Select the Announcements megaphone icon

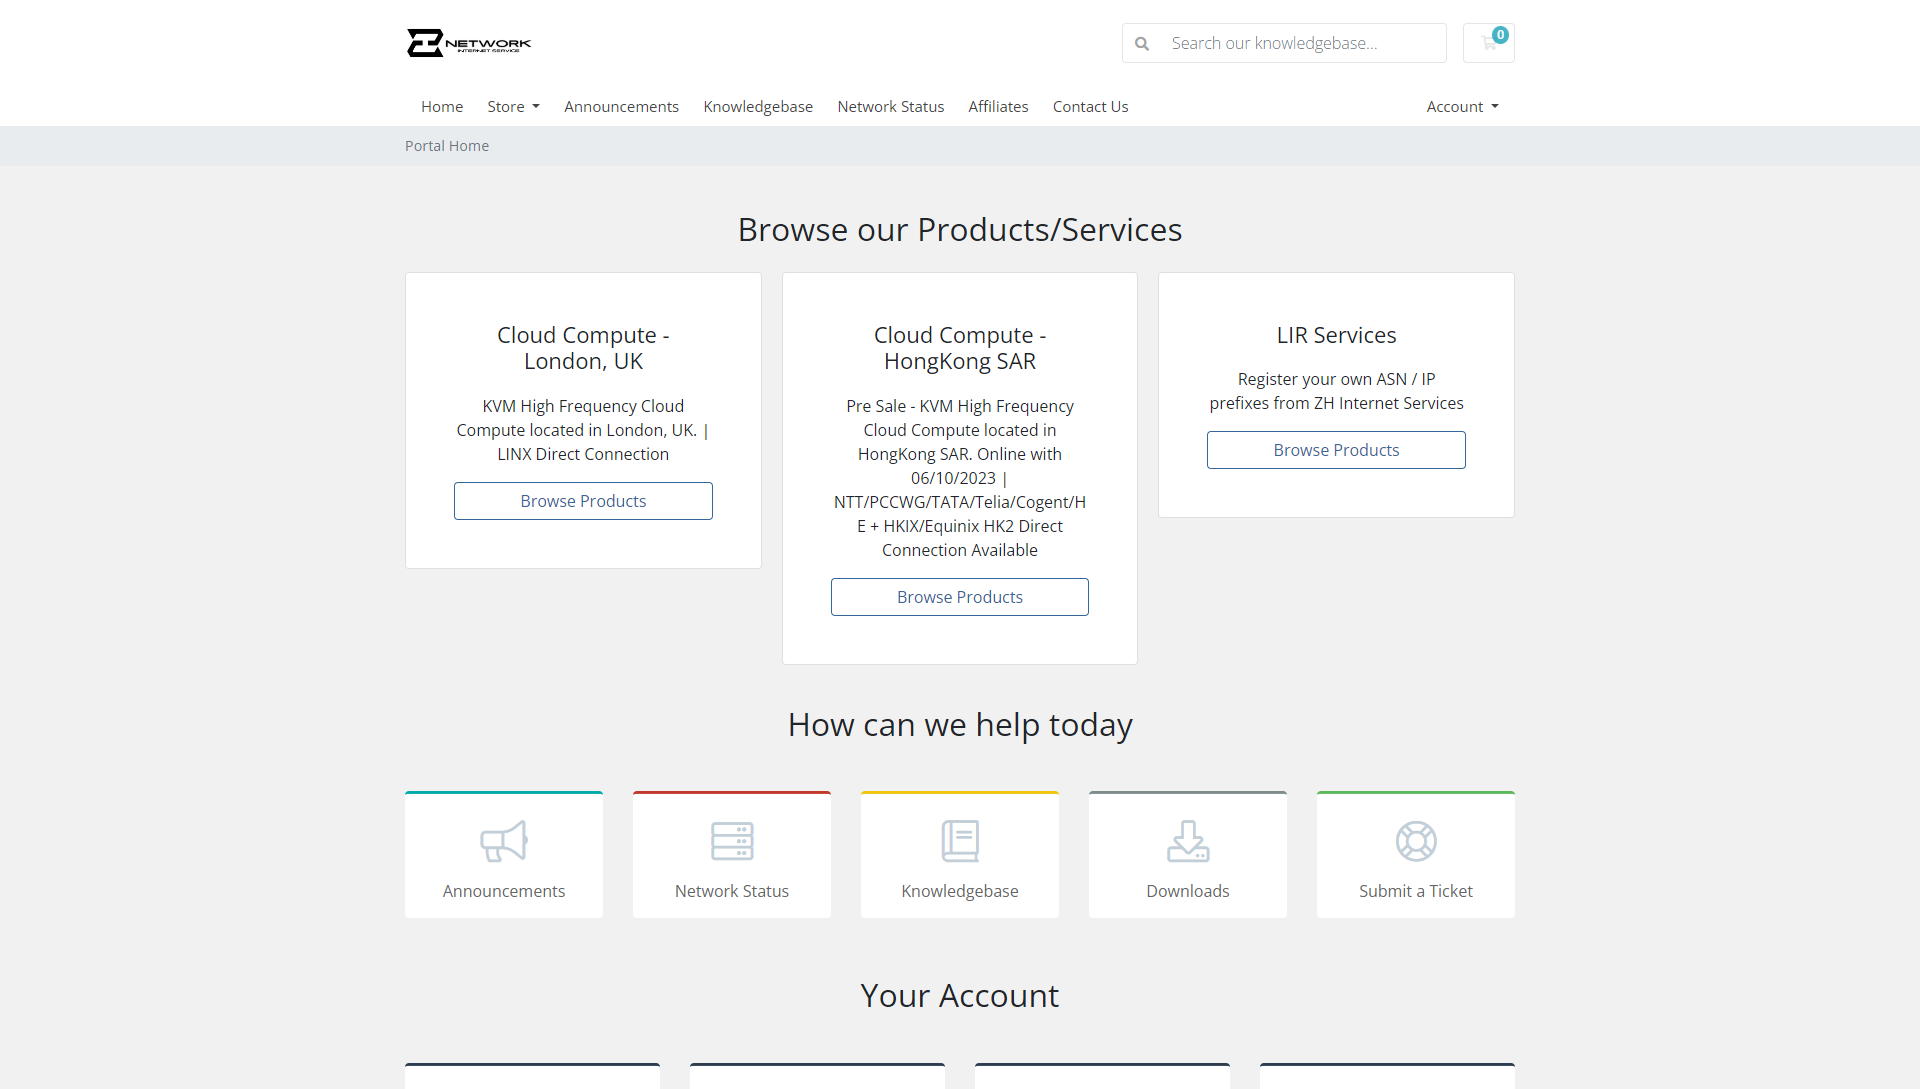[503, 841]
